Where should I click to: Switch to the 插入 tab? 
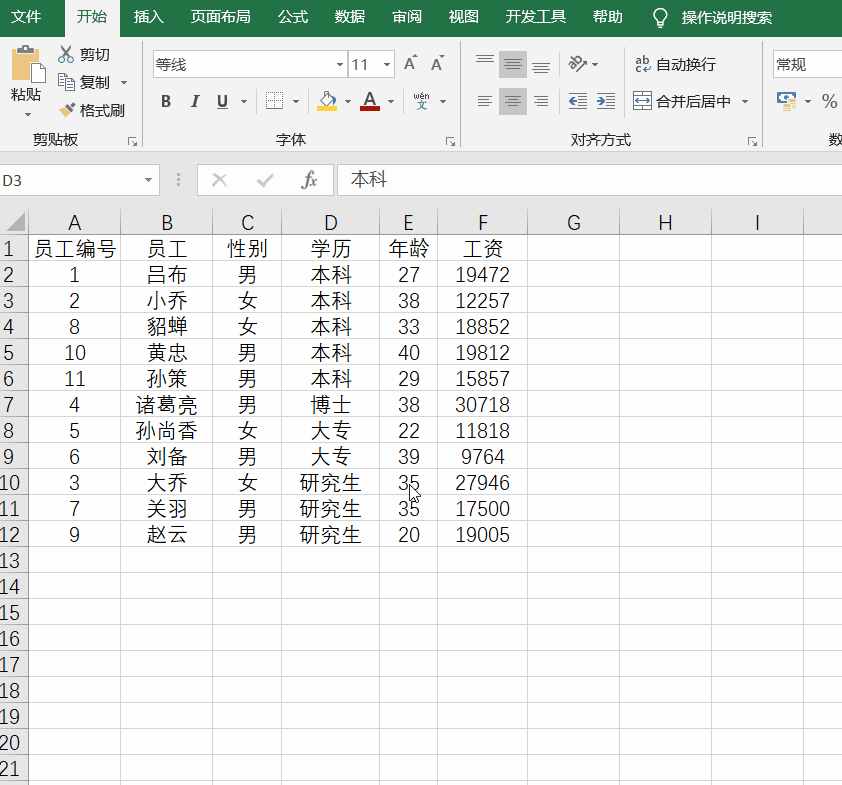(148, 17)
